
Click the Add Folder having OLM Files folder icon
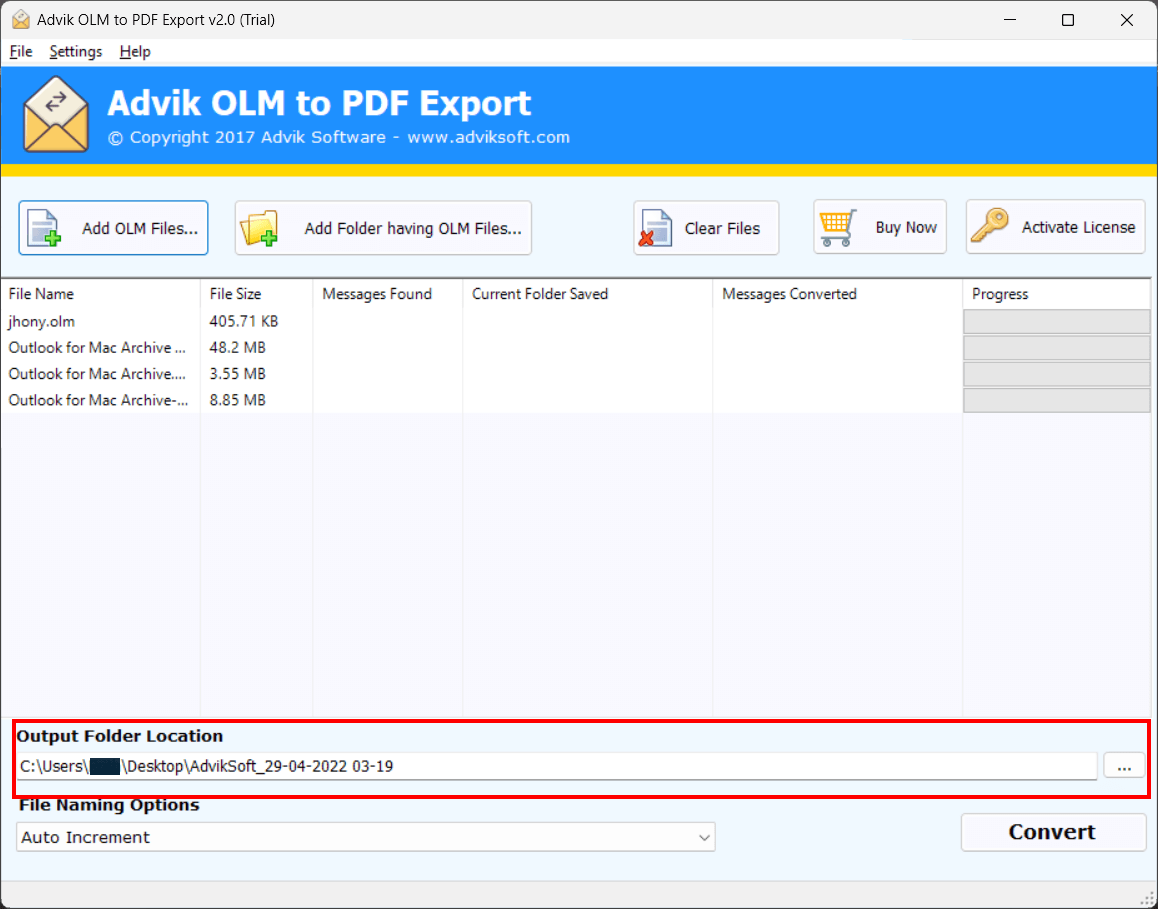coord(259,228)
